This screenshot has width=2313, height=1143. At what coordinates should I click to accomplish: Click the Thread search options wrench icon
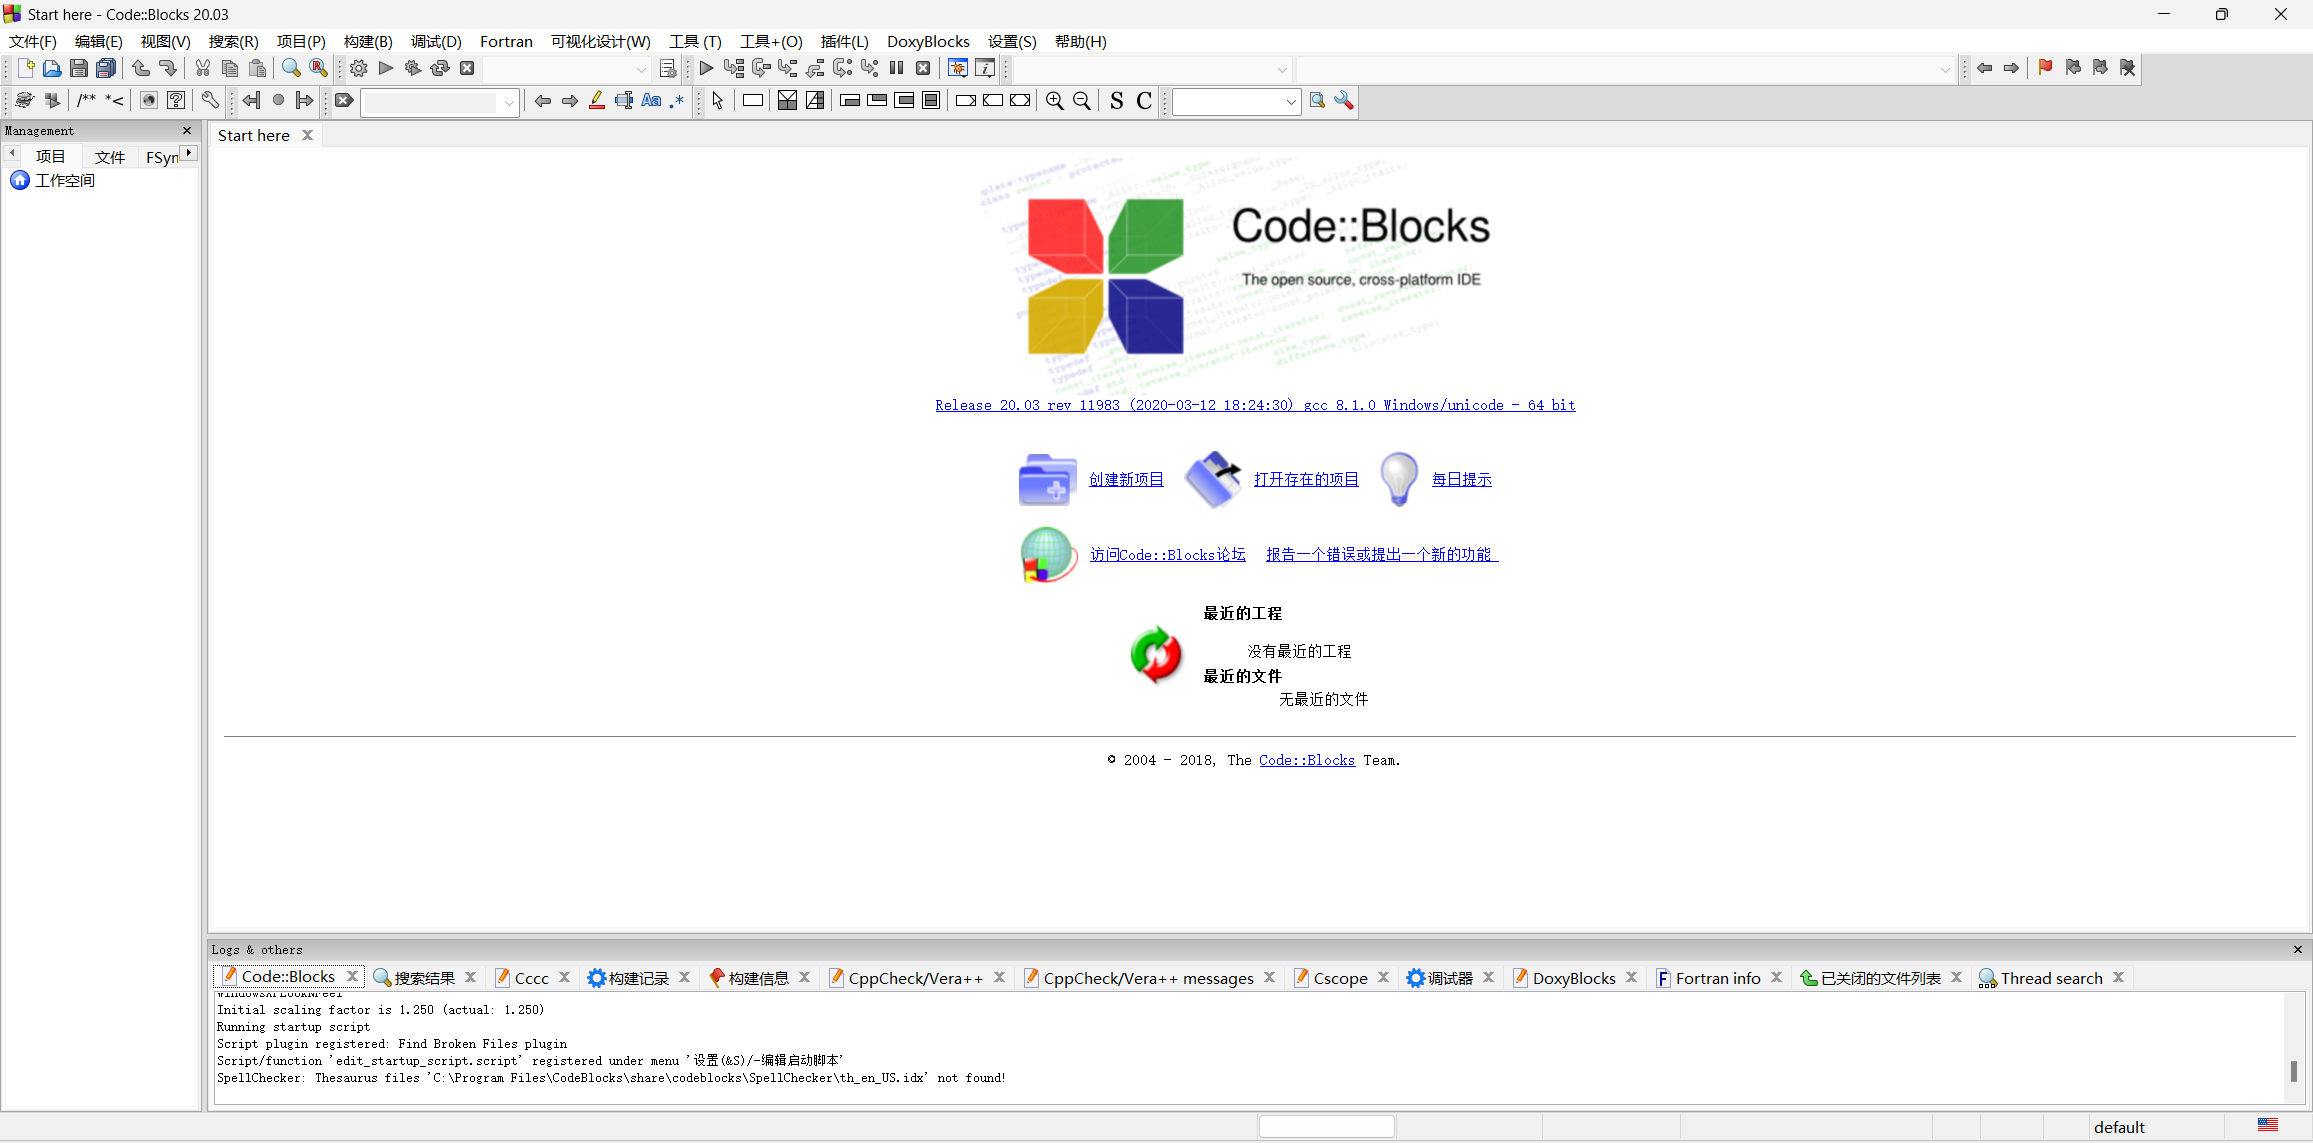(1344, 100)
